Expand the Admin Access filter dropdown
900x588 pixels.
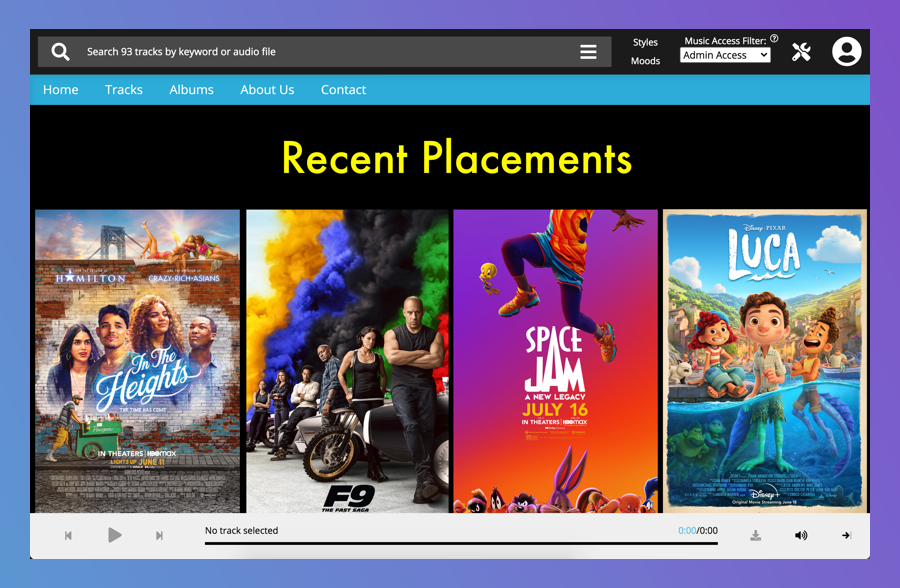click(x=725, y=55)
